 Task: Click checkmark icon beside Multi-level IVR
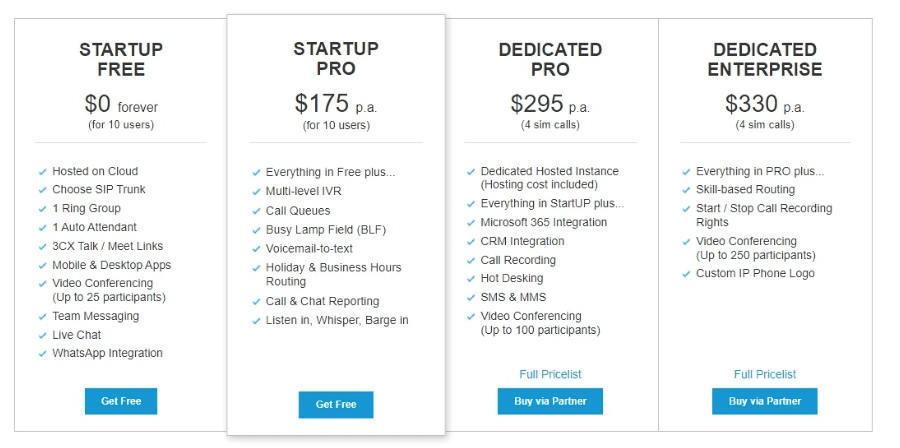click(x=257, y=192)
